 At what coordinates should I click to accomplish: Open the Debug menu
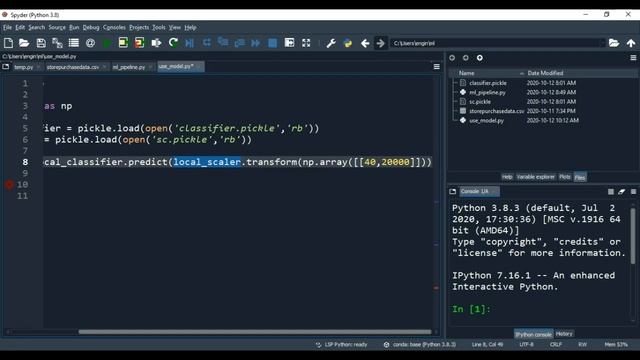91,27
